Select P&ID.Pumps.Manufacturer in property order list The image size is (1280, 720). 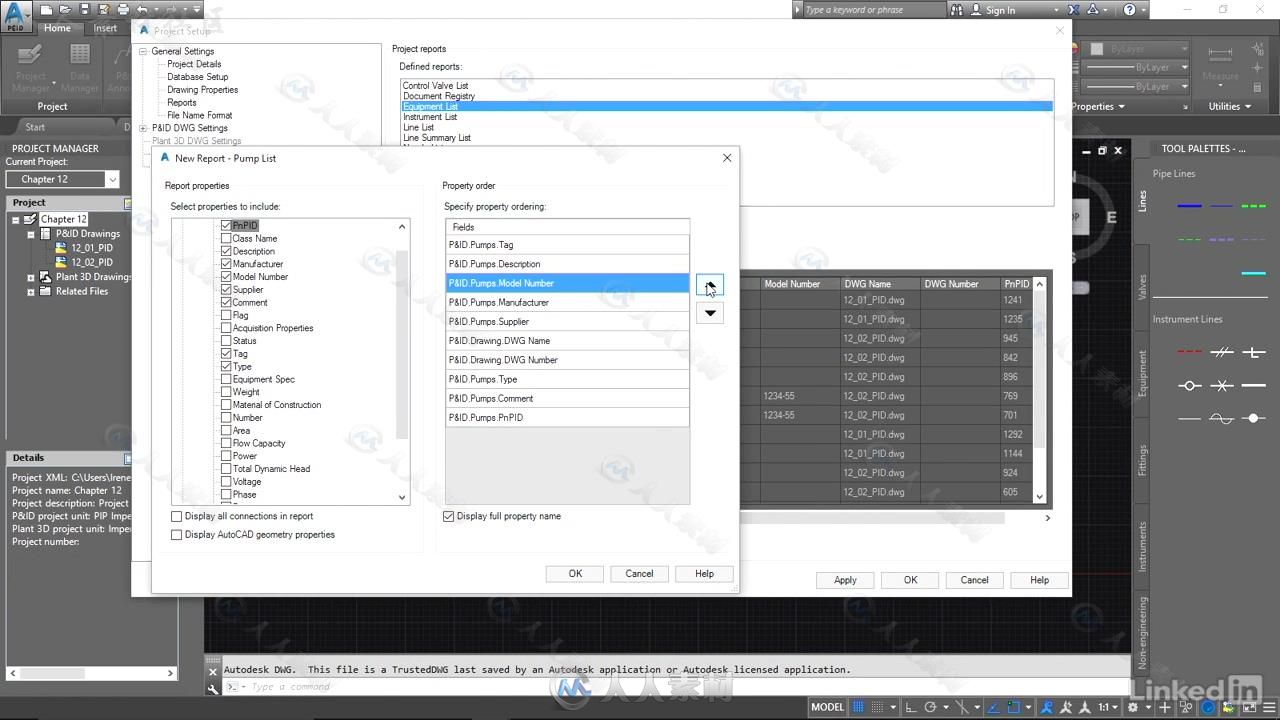[x=567, y=302]
